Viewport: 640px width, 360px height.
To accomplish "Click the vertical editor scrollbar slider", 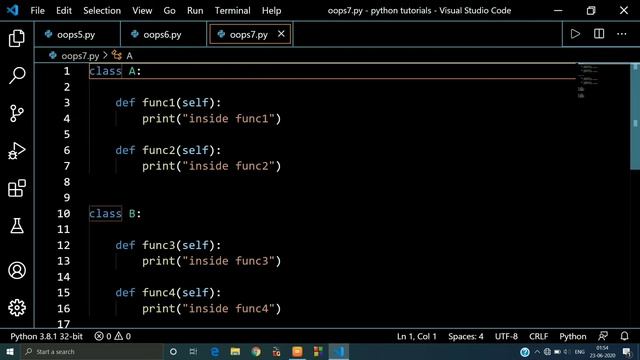I will pos(635,116).
